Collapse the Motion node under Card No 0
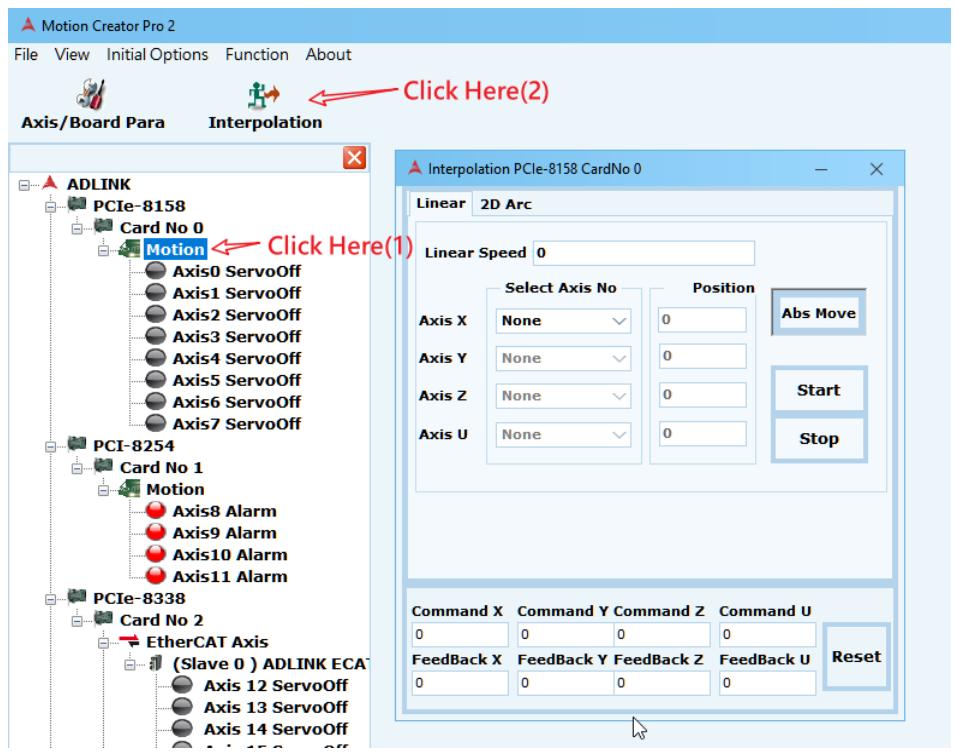This screenshot has height=756, width=954. (103, 250)
